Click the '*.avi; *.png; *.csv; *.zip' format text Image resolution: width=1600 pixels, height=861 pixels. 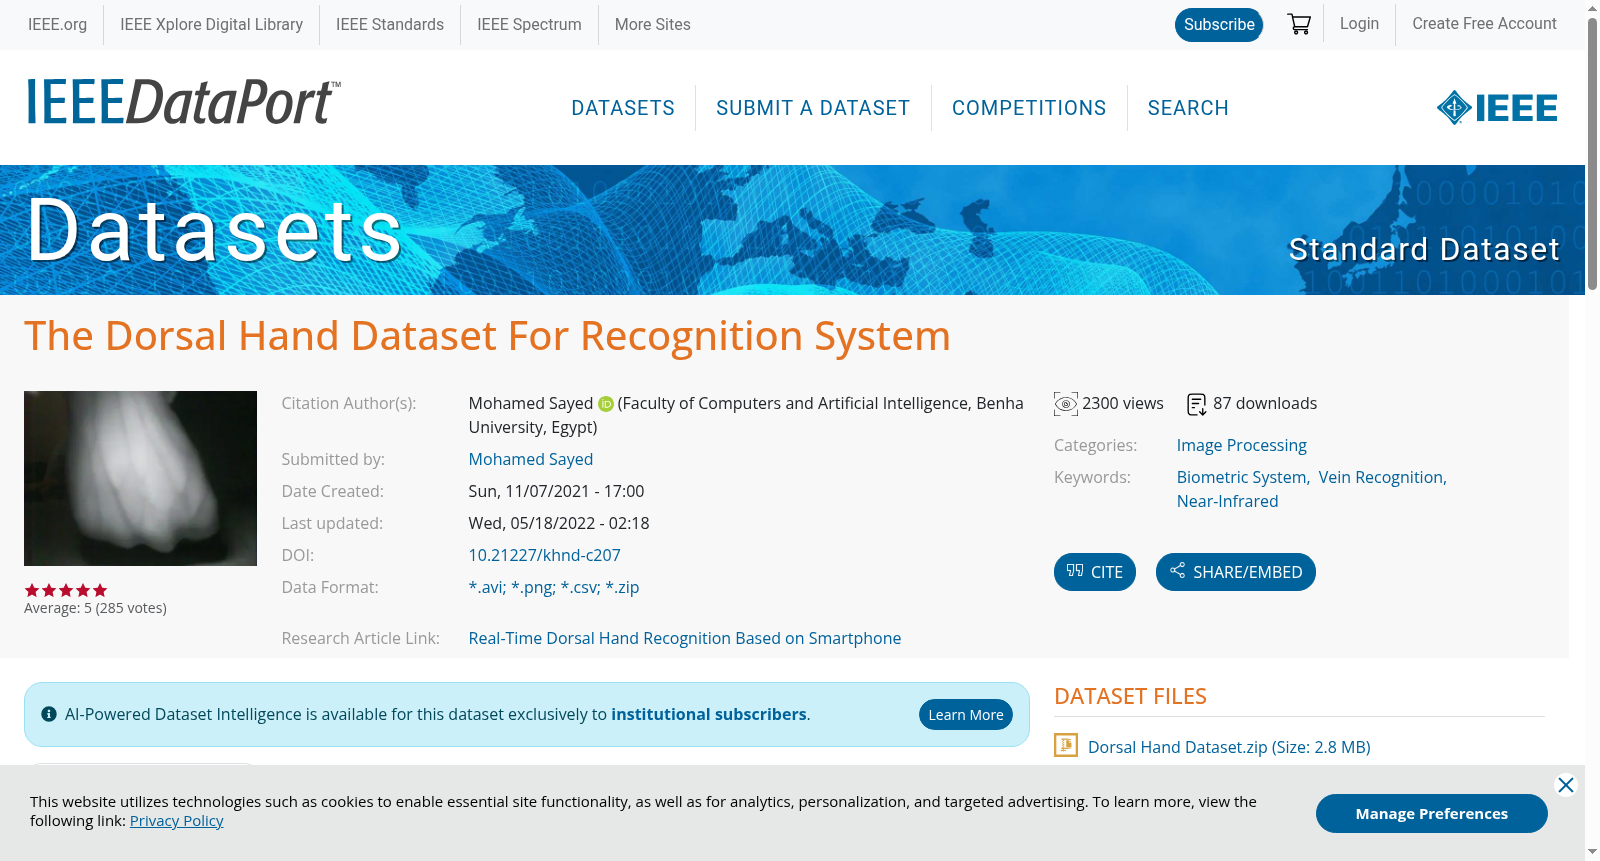pyautogui.click(x=554, y=587)
